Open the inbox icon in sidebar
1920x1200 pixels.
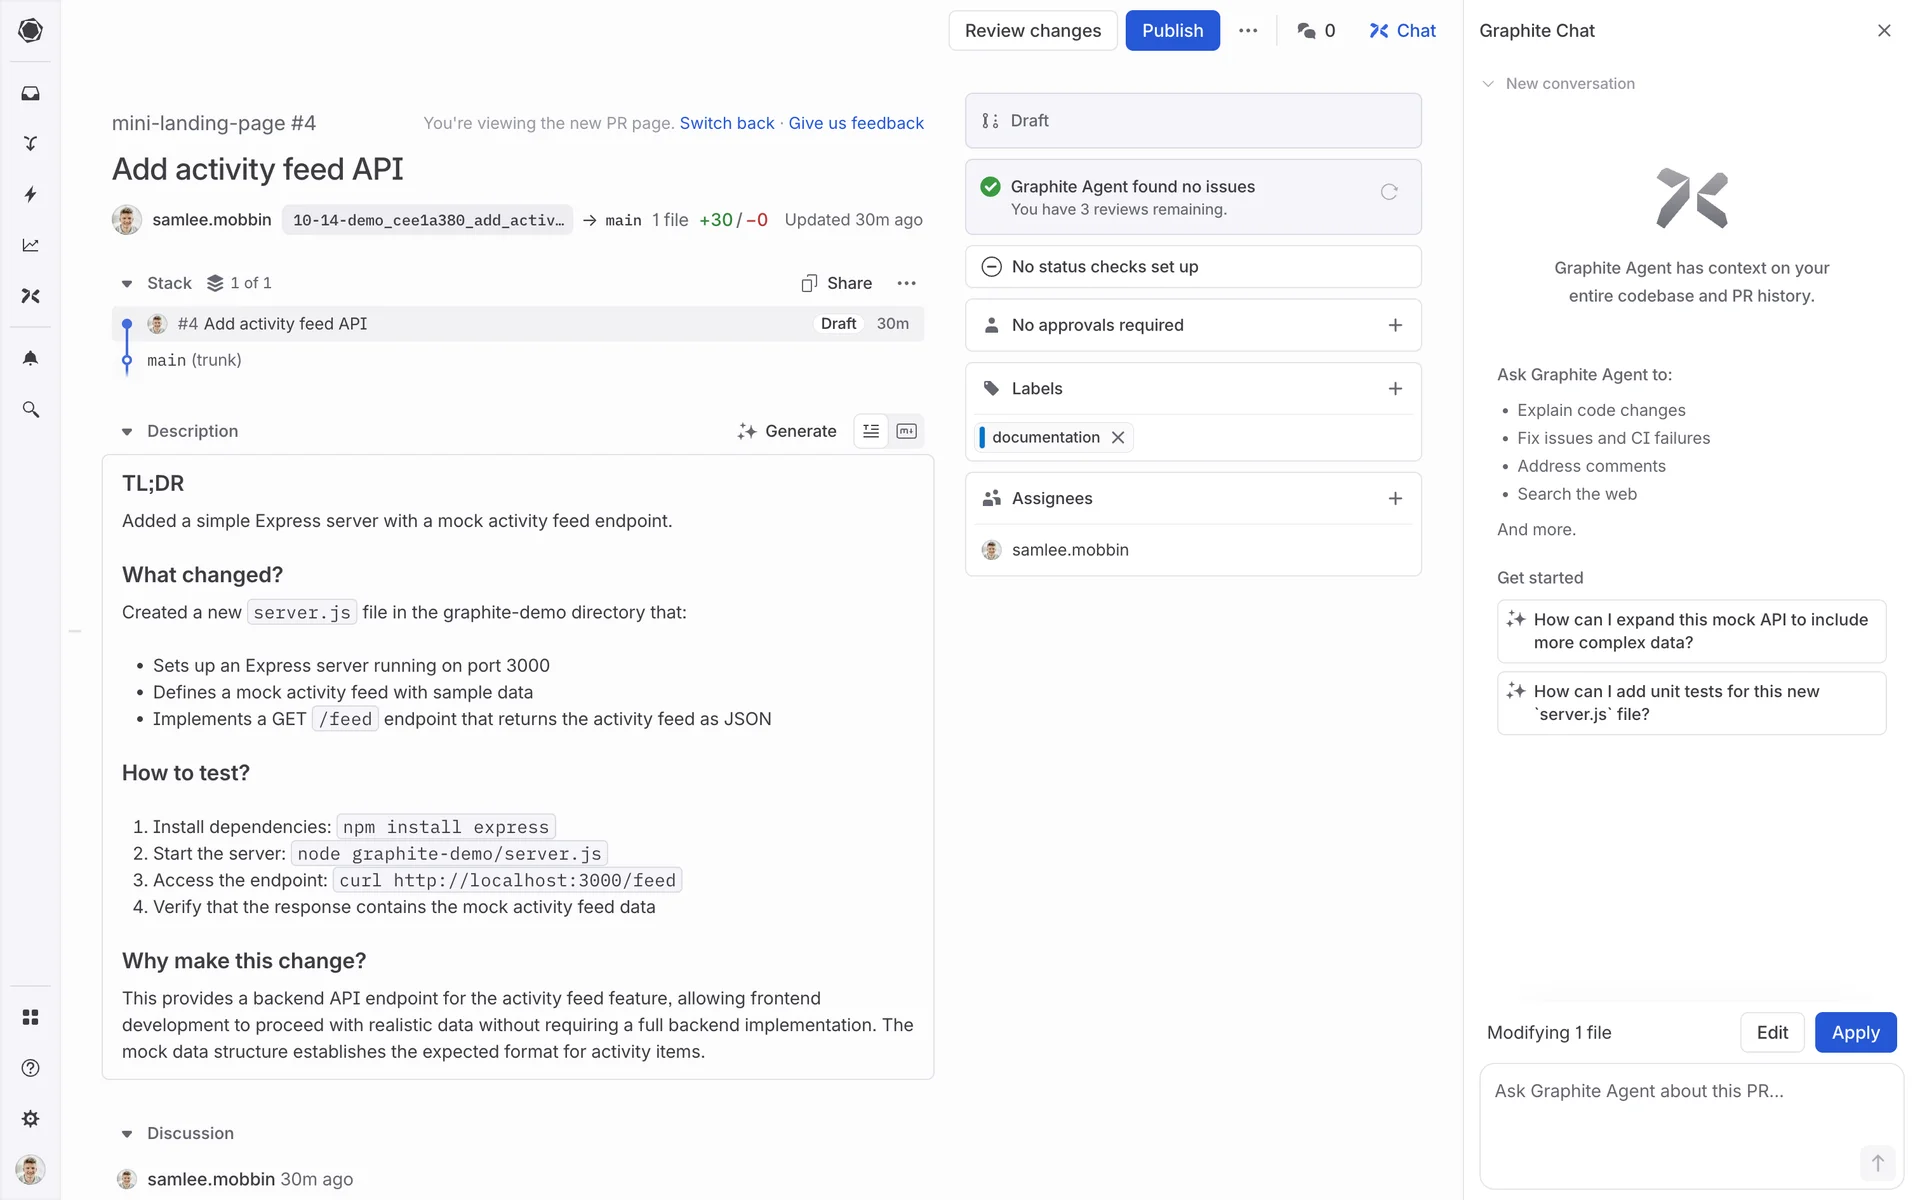[x=30, y=93]
